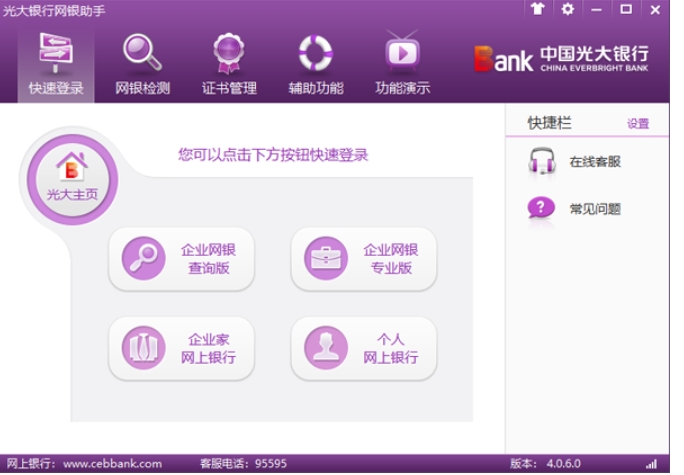Click the 客服电话 95595 text
684x475 pixels.
(243, 464)
